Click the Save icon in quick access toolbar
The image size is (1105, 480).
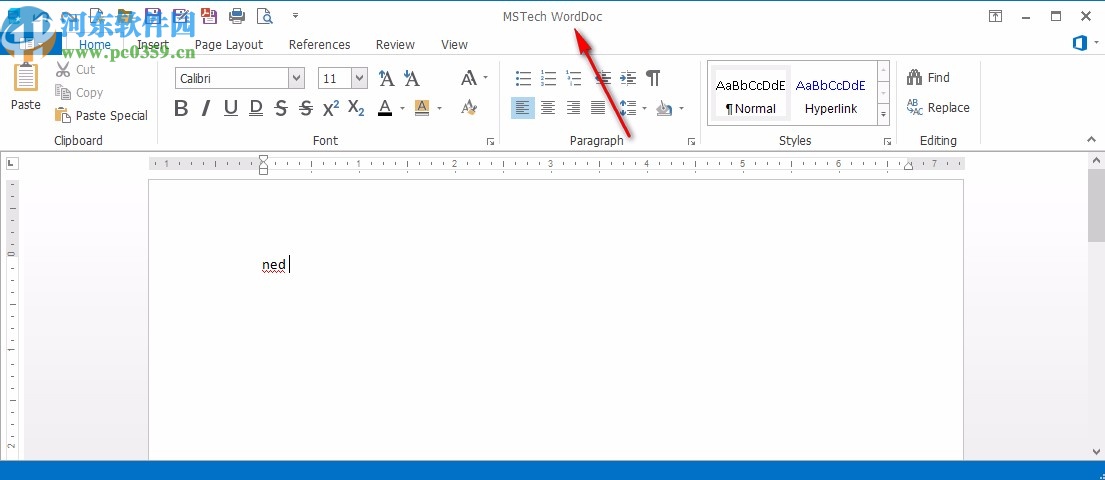tap(152, 16)
